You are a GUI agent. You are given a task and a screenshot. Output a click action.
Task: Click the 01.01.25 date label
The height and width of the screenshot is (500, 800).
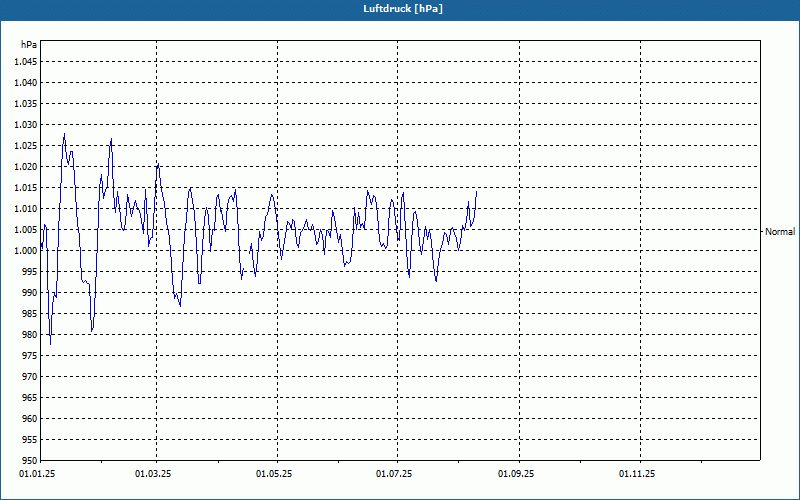pos(37,474)
